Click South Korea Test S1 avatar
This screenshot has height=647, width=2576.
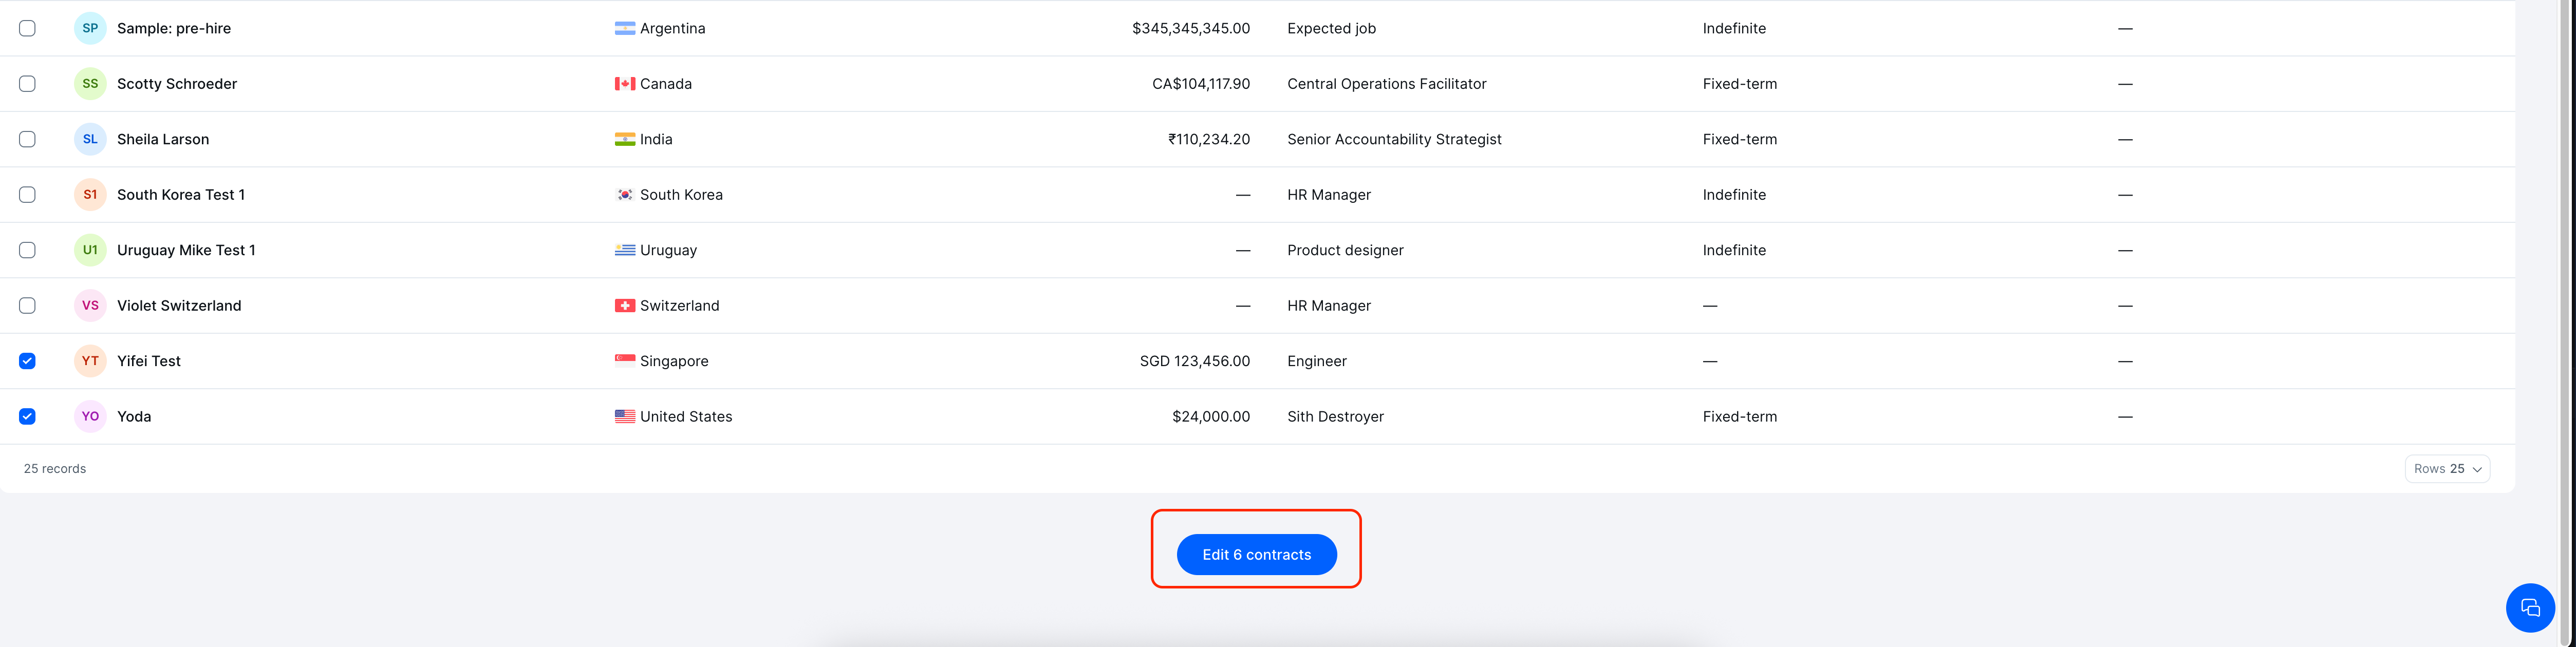90,195
